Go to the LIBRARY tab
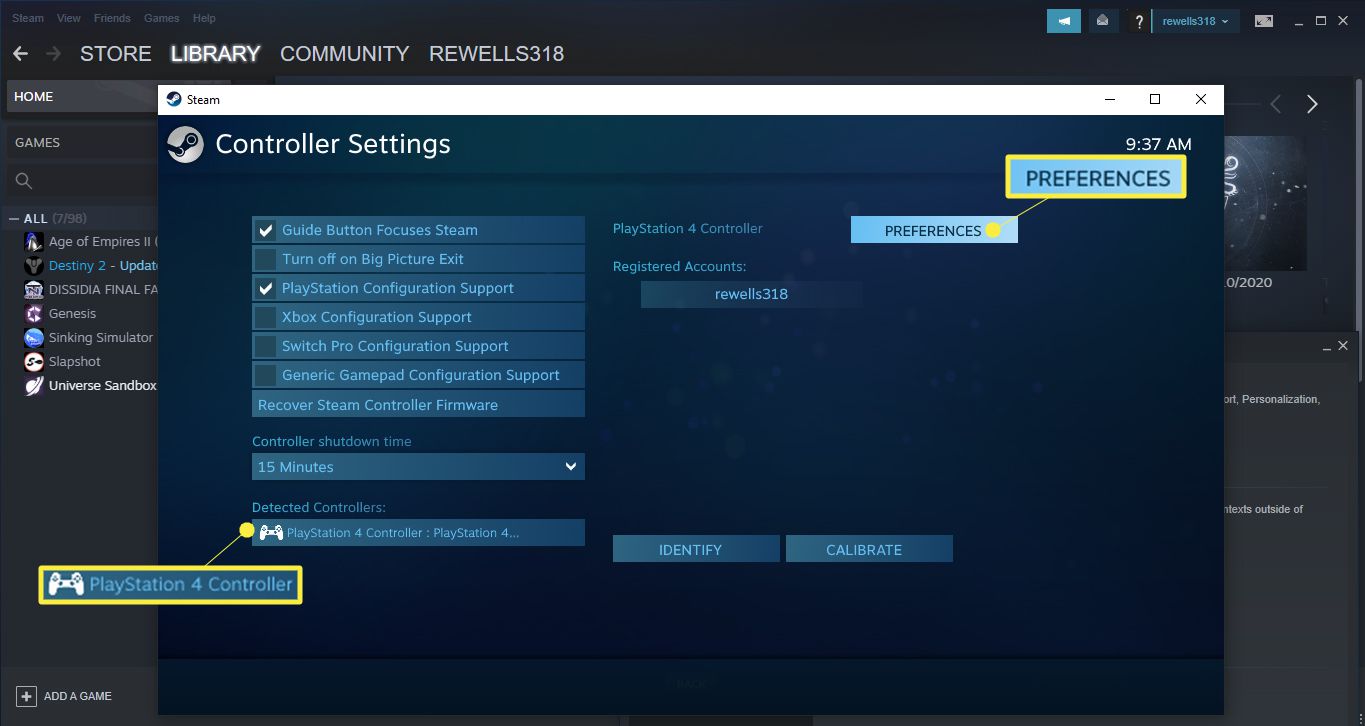Screen dimensions: 1365x726 click(215, 54)
